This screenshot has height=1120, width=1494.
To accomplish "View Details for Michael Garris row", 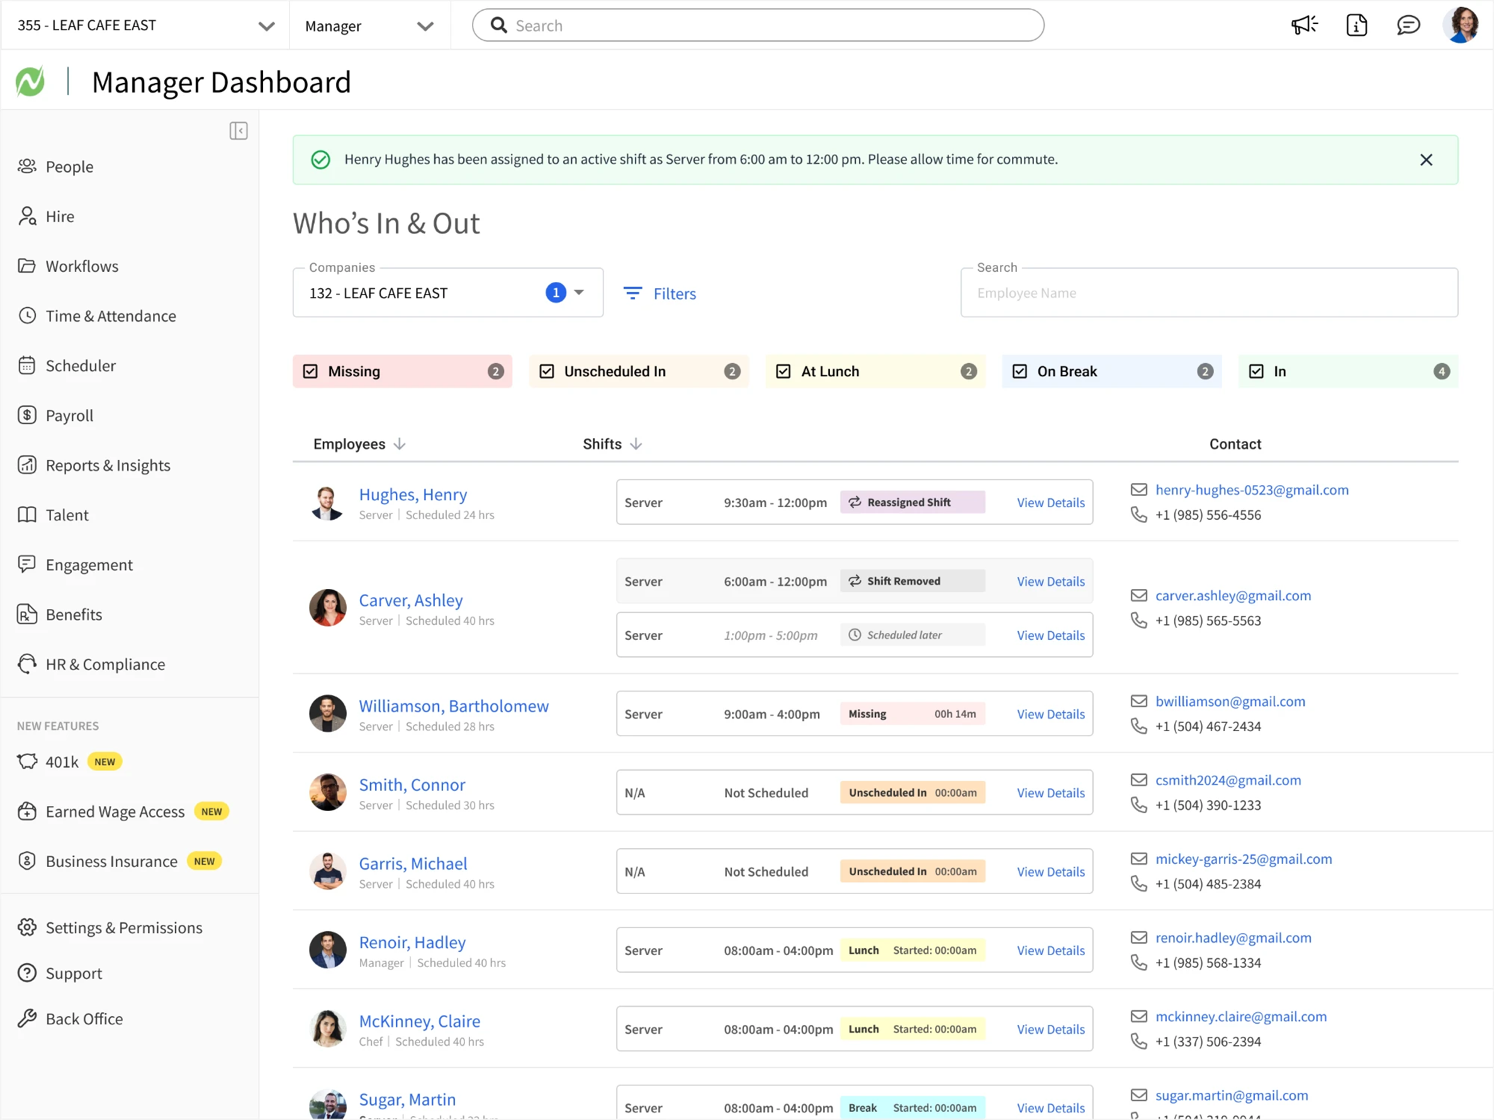I will (x=1050, y=872).
